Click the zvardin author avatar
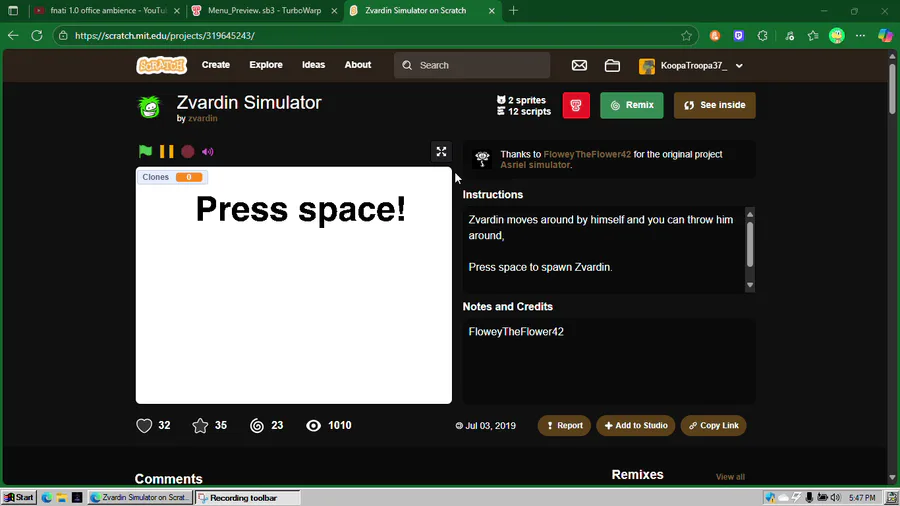900x506 pixels. tap(149, 107)
